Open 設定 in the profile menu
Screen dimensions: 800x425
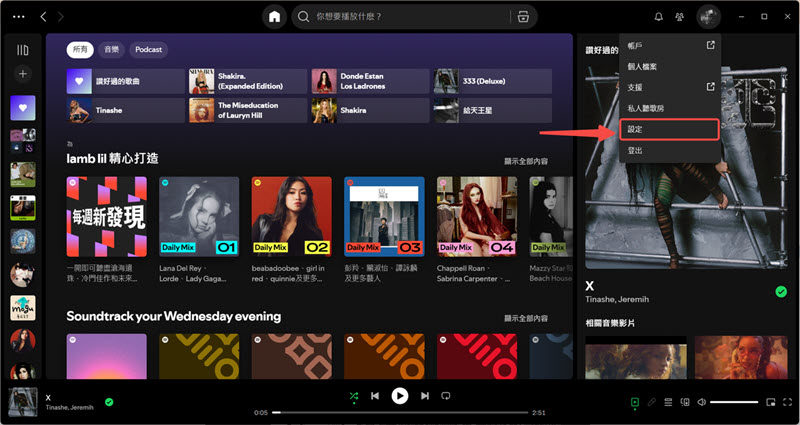[x=669, y=130]
